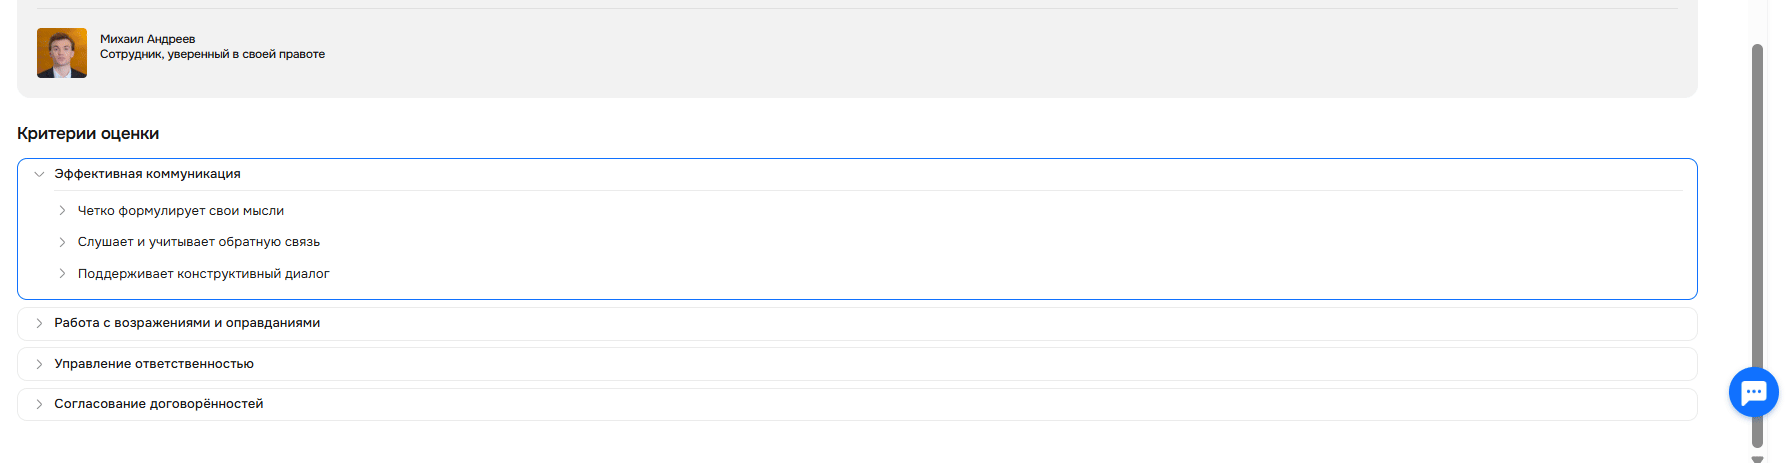
Task: Expand chevron beside Слушает и учитывает обратную связь
Action: click(x=62, y=242)
